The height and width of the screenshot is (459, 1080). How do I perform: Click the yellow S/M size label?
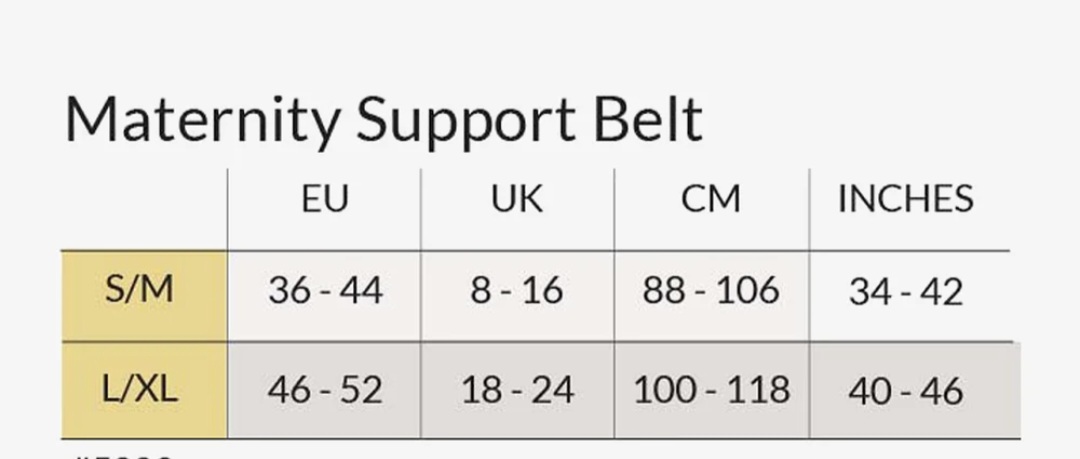tap(140, 290)
